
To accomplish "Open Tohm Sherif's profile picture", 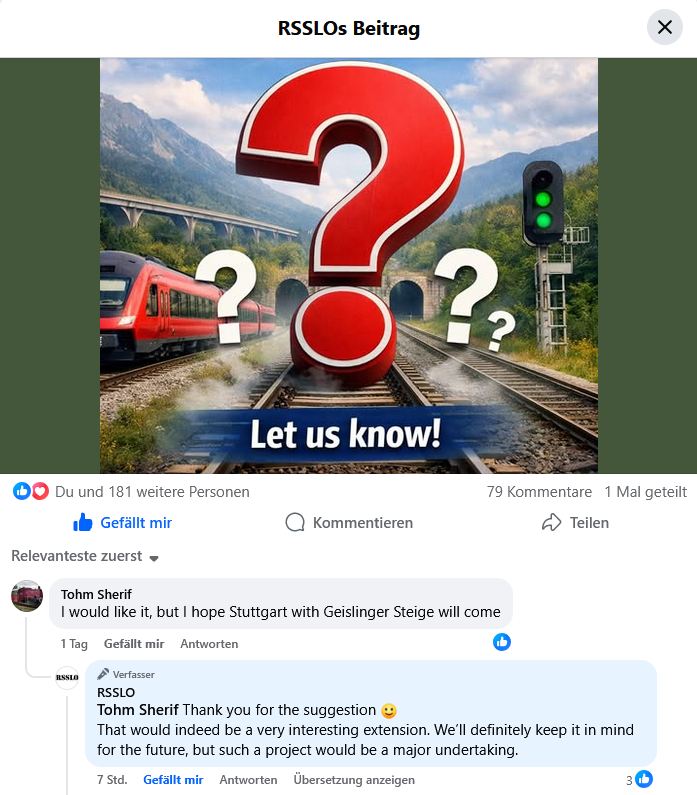I will coord(27,596).
